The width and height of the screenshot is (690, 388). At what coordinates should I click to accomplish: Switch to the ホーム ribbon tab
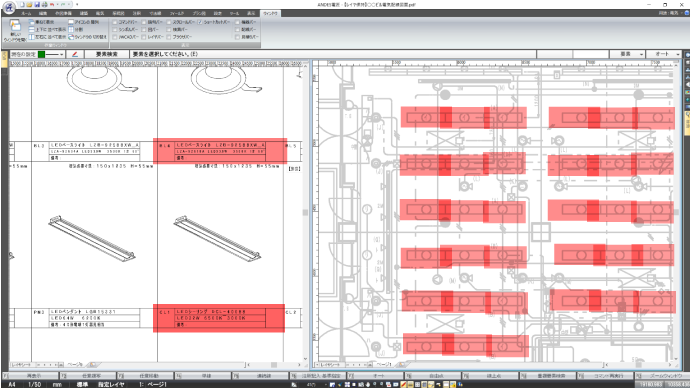point(26,13)
